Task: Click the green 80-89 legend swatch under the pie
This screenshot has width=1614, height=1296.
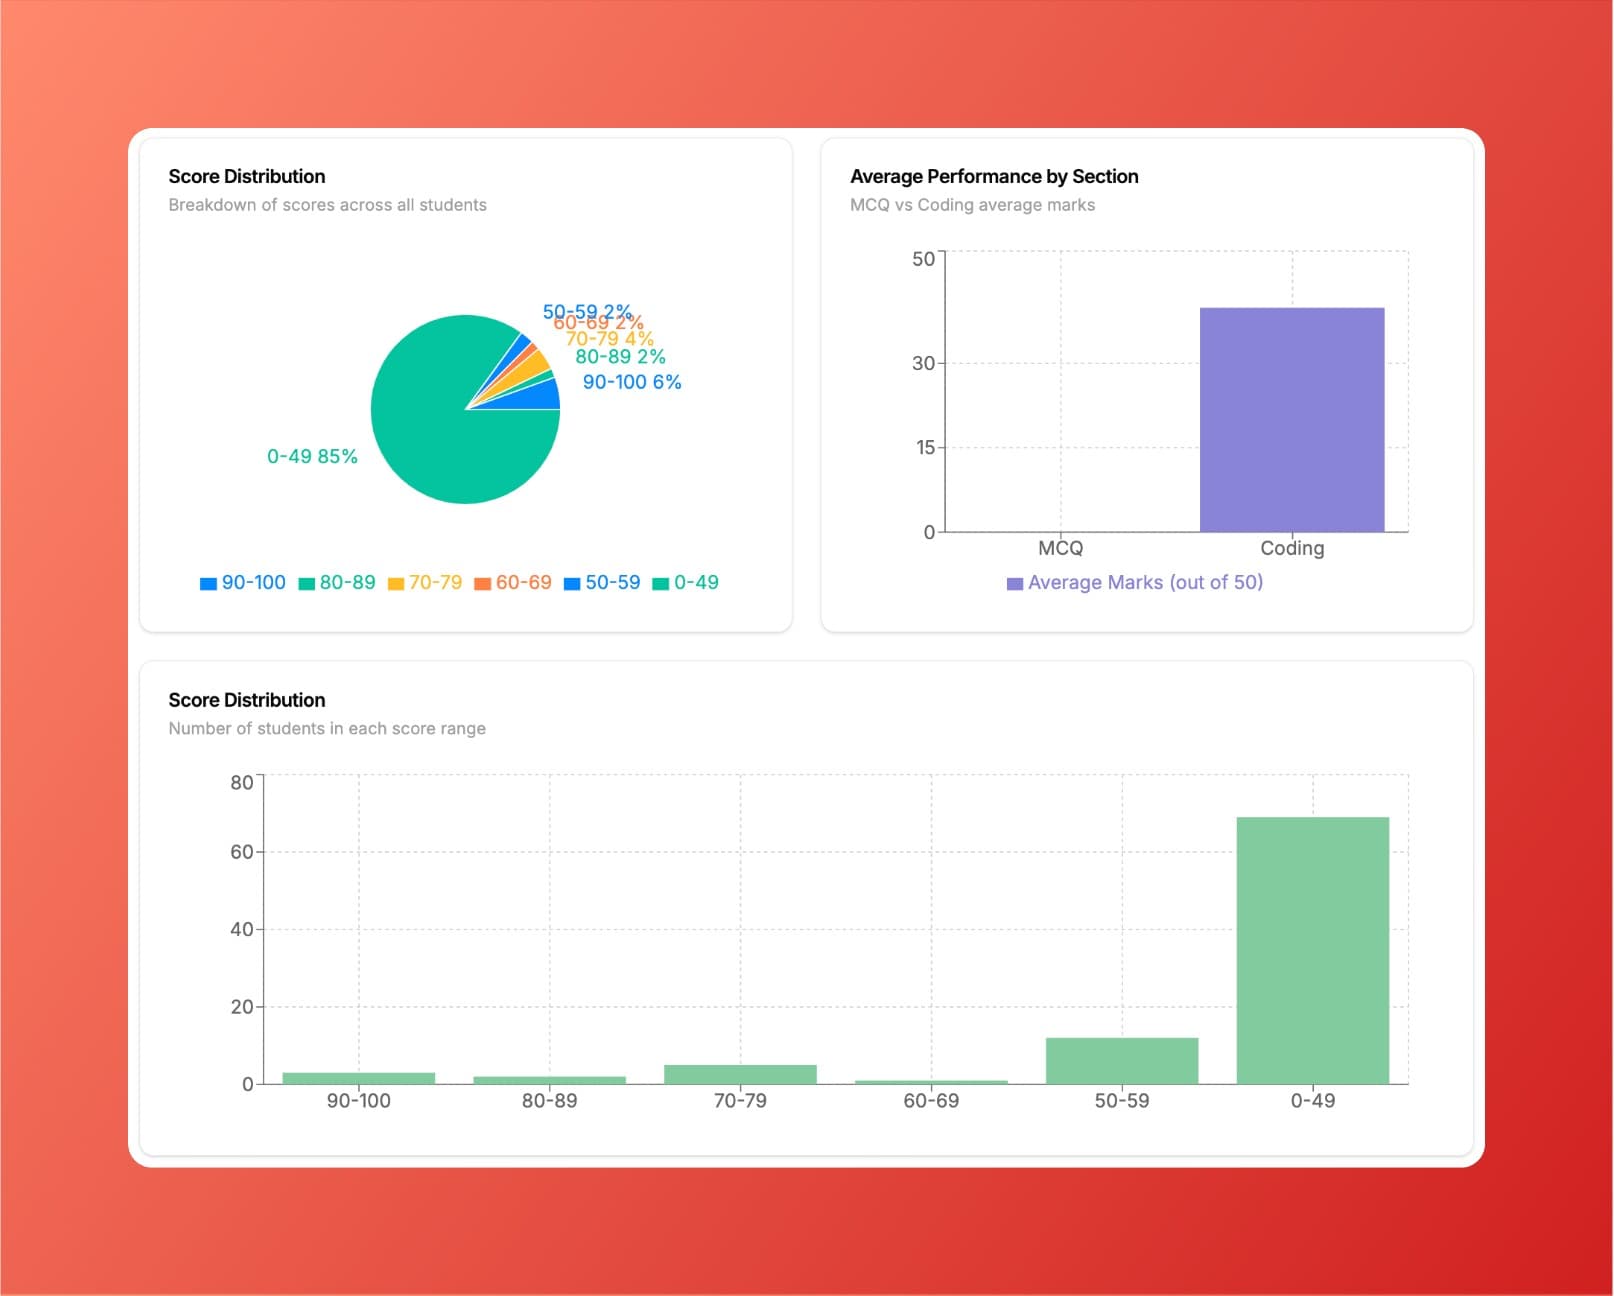Action: [307, 584]
